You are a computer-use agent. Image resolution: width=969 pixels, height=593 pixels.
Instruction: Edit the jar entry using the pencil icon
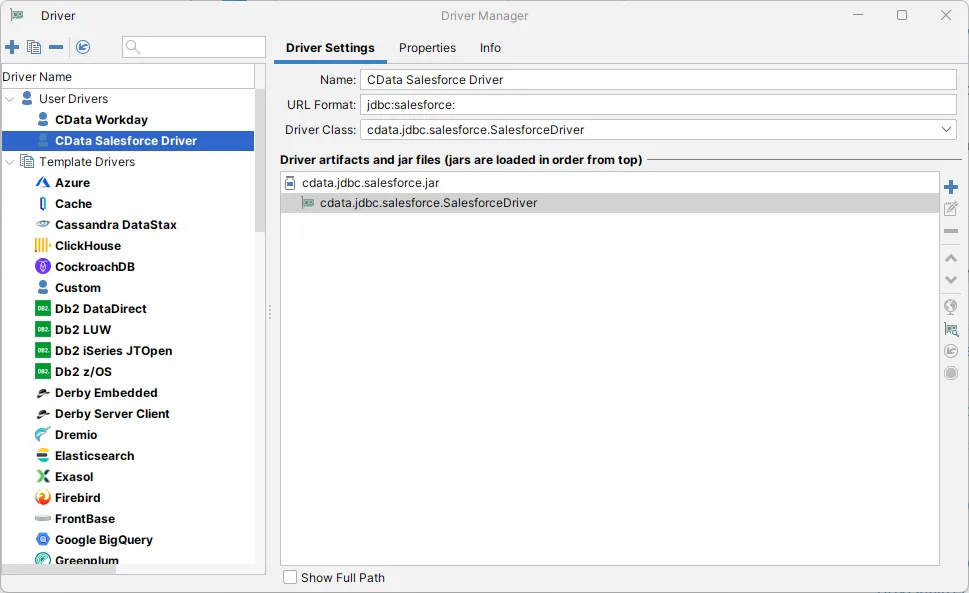coord(951,209)
